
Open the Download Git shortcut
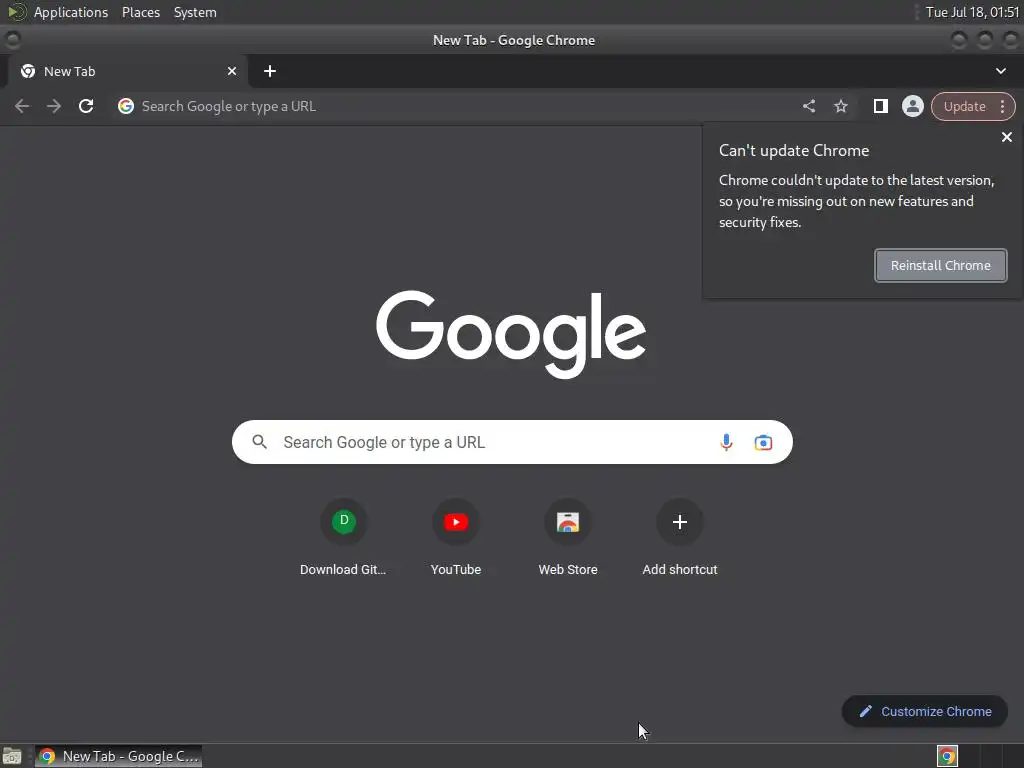click(344, 537)
